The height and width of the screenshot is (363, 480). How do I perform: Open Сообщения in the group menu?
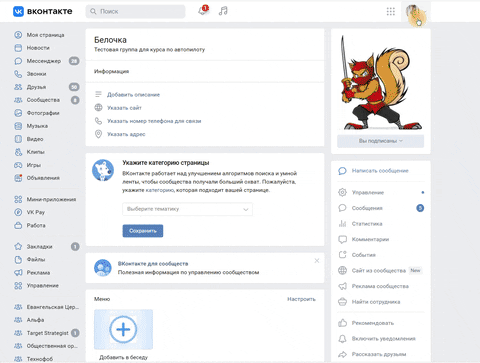click(367, 208)
